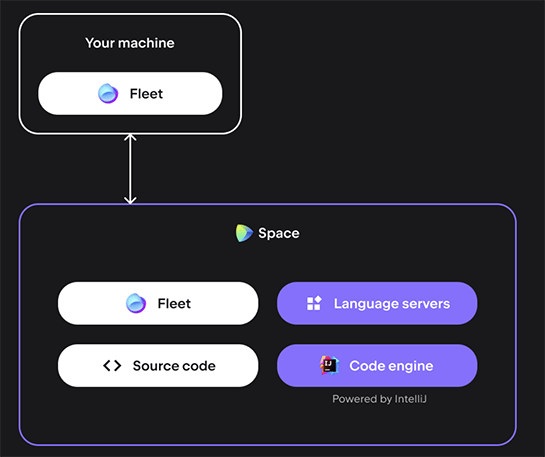The width and height of the screenshot is (545, 457).
Task: Click the Fleet icon inside Space box
Action: pos(136,303)
